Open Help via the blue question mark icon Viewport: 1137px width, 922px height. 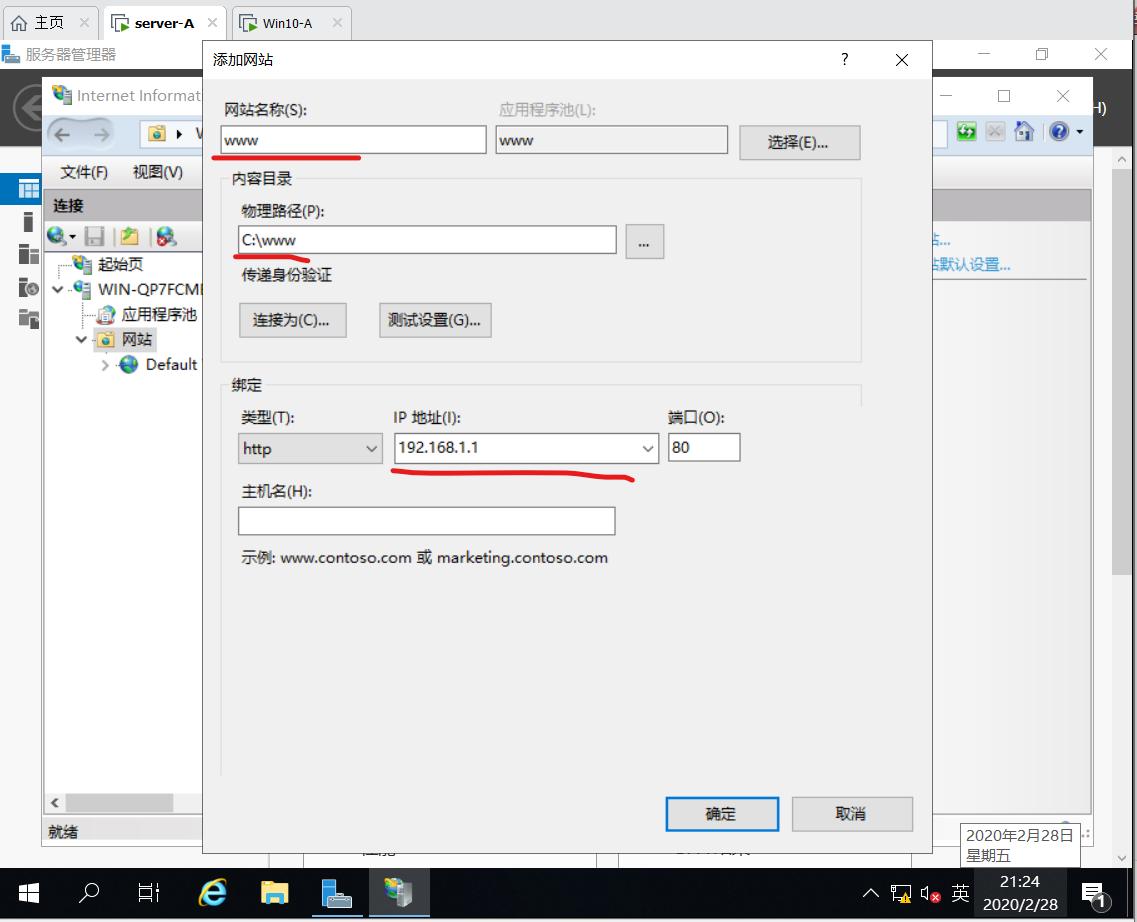(1058, 131)
